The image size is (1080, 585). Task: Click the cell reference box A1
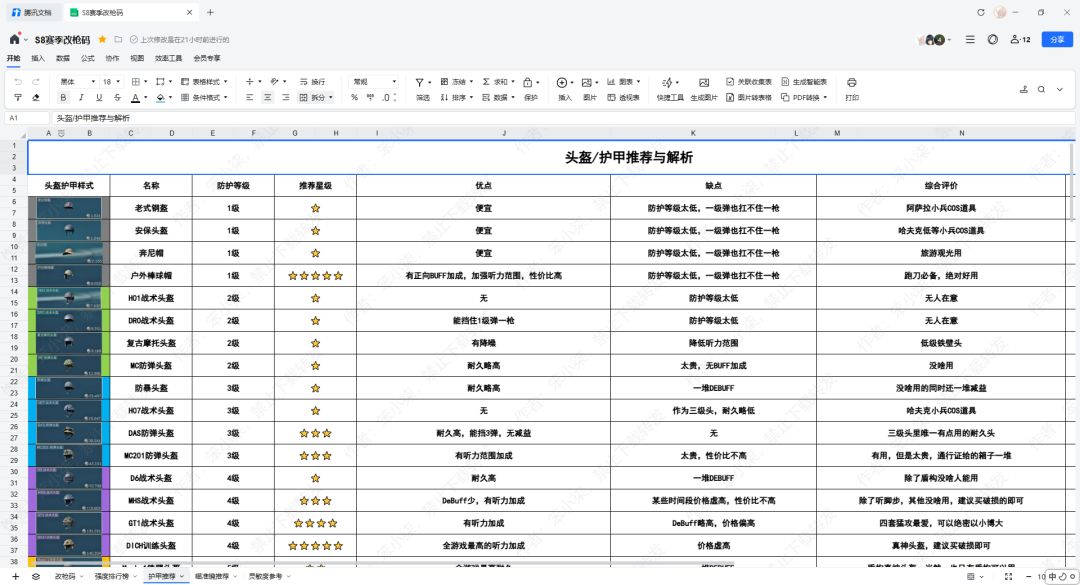point(27,118)
